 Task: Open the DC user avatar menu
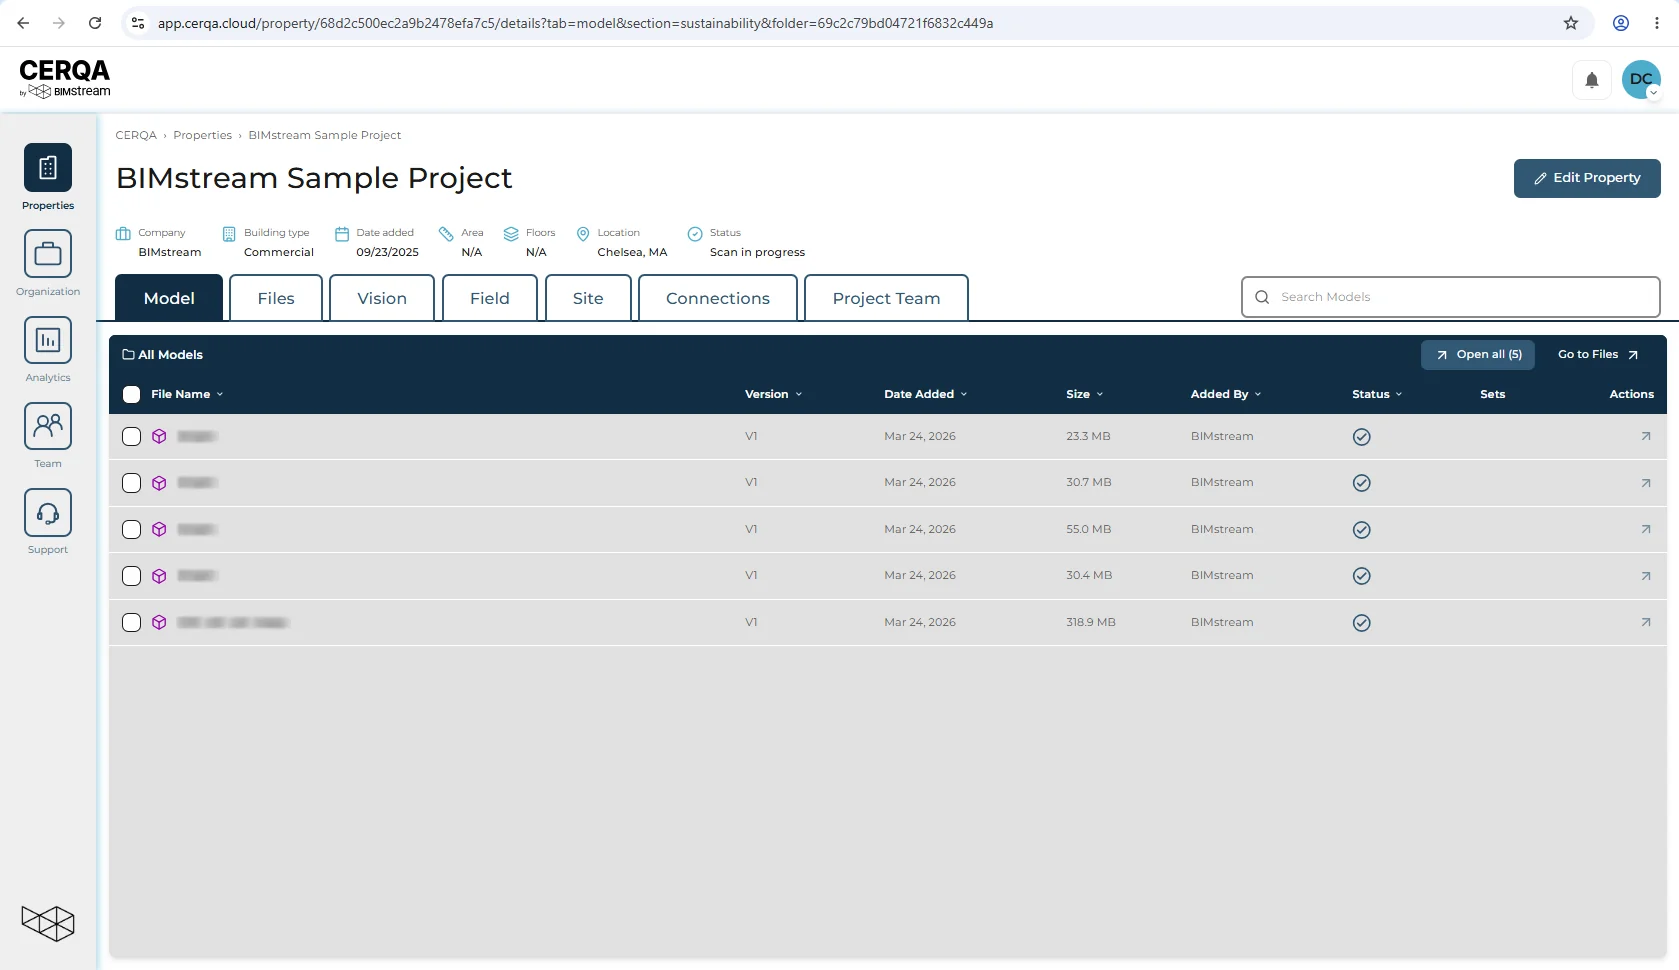click(x=1641, y=80)
